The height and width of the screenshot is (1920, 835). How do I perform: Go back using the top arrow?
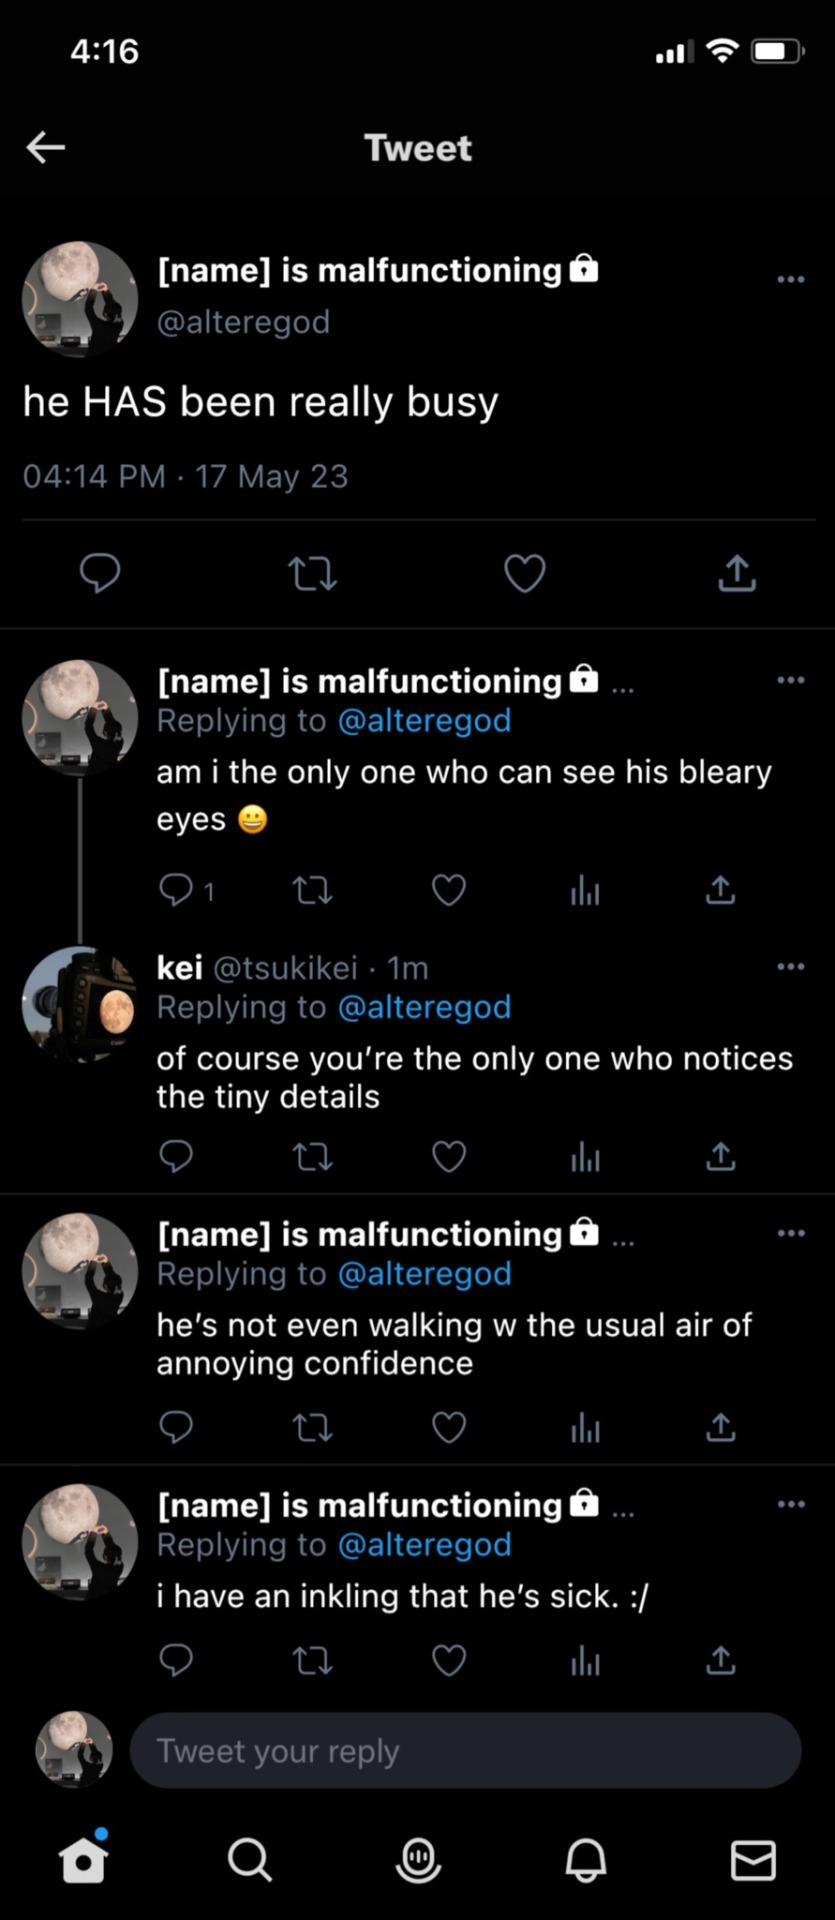coord(46,148)
